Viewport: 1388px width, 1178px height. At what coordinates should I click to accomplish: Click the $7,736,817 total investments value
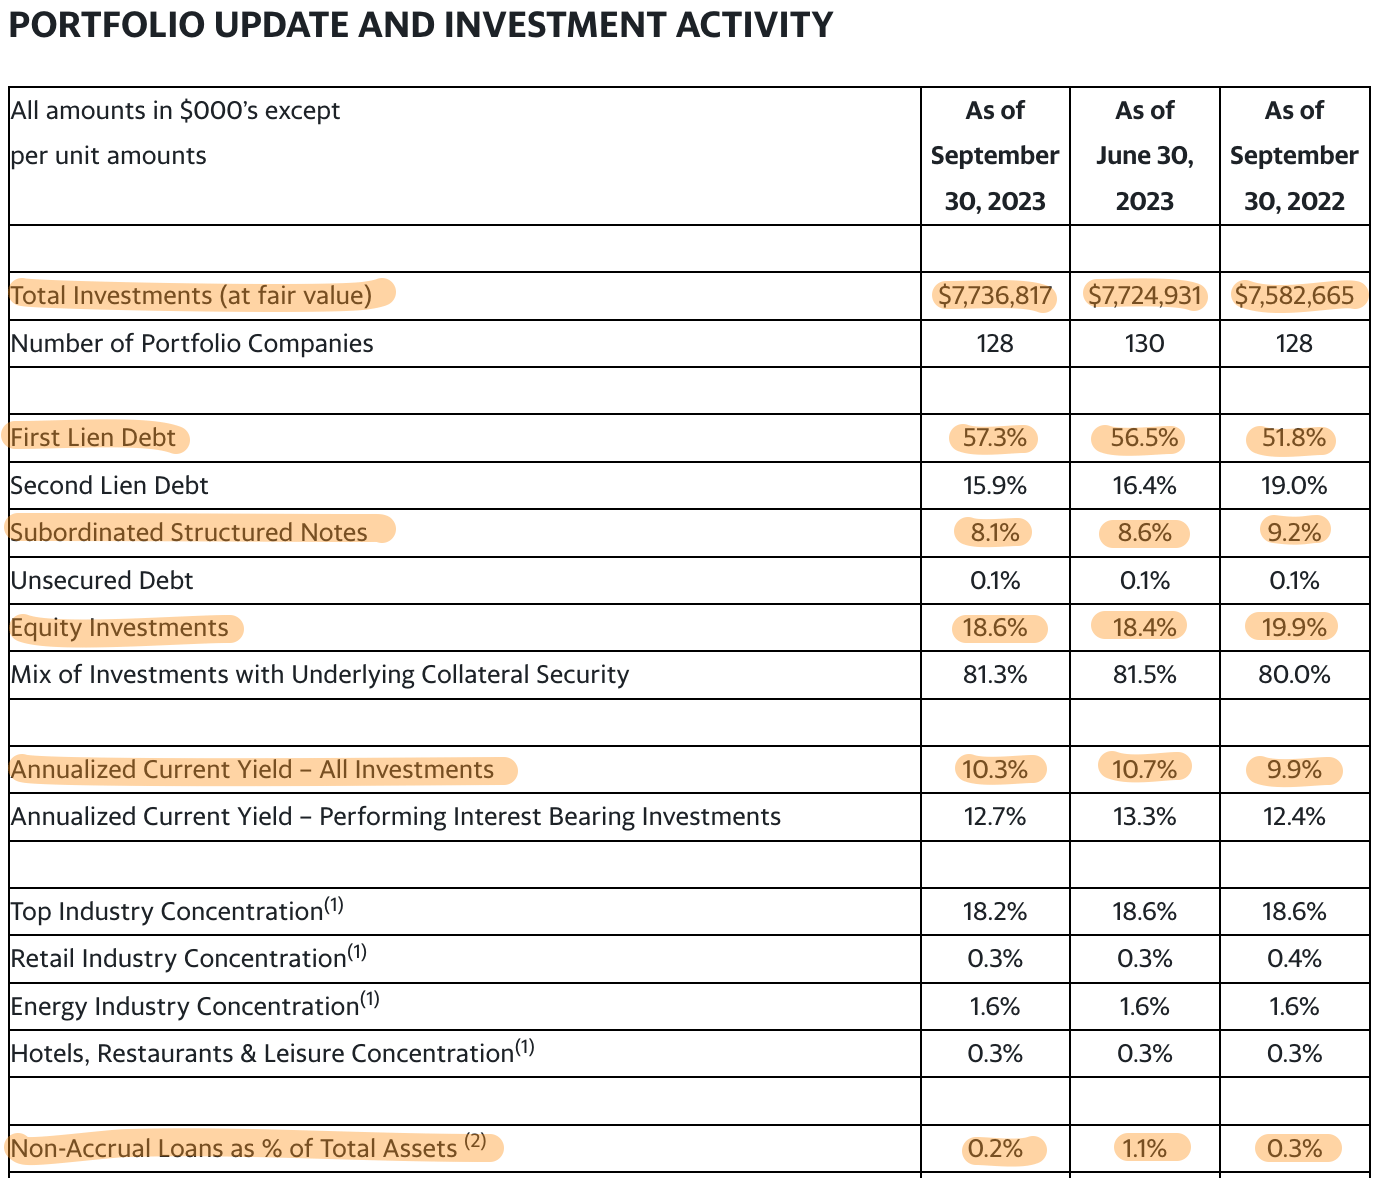click(994, 296)
